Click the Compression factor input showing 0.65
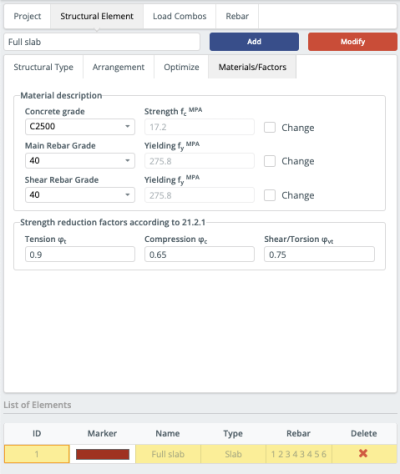 (199, 254)
